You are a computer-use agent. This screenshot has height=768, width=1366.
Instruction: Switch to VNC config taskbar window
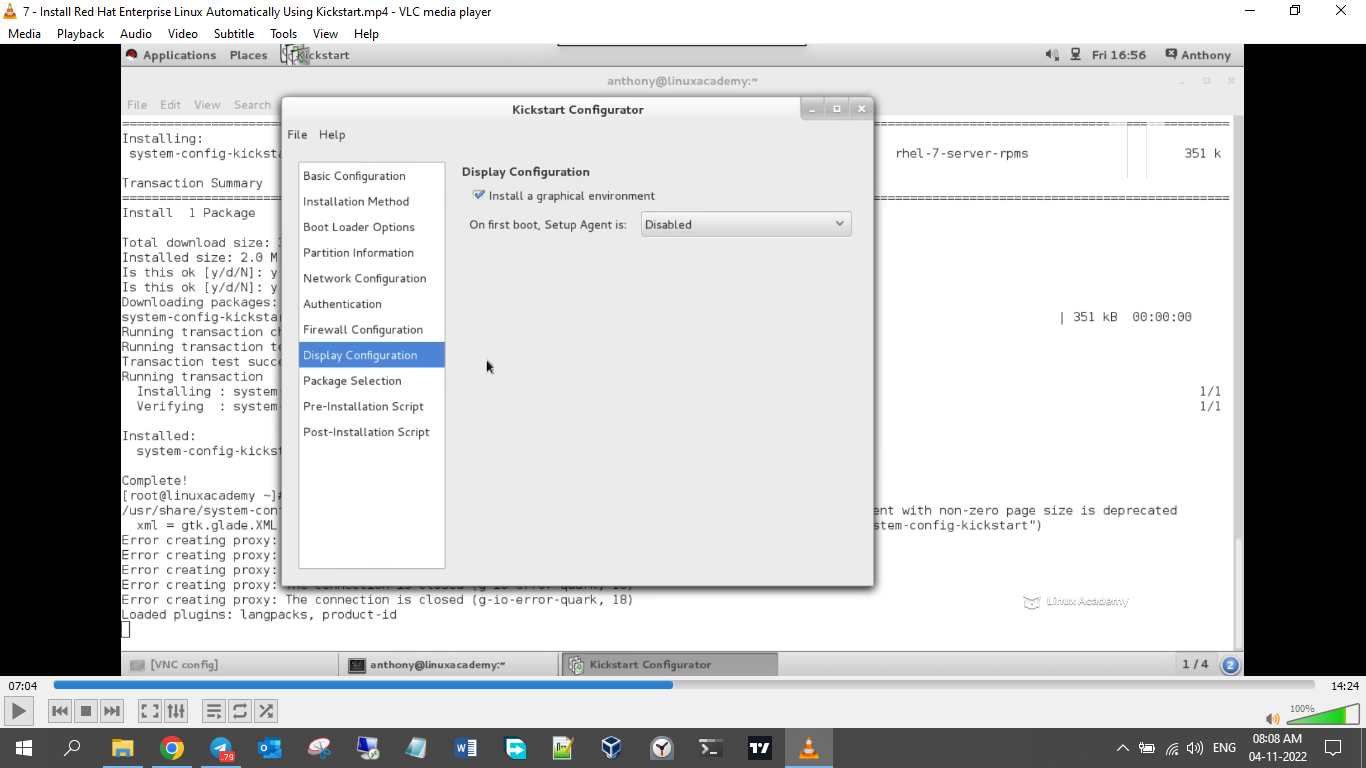231,664
